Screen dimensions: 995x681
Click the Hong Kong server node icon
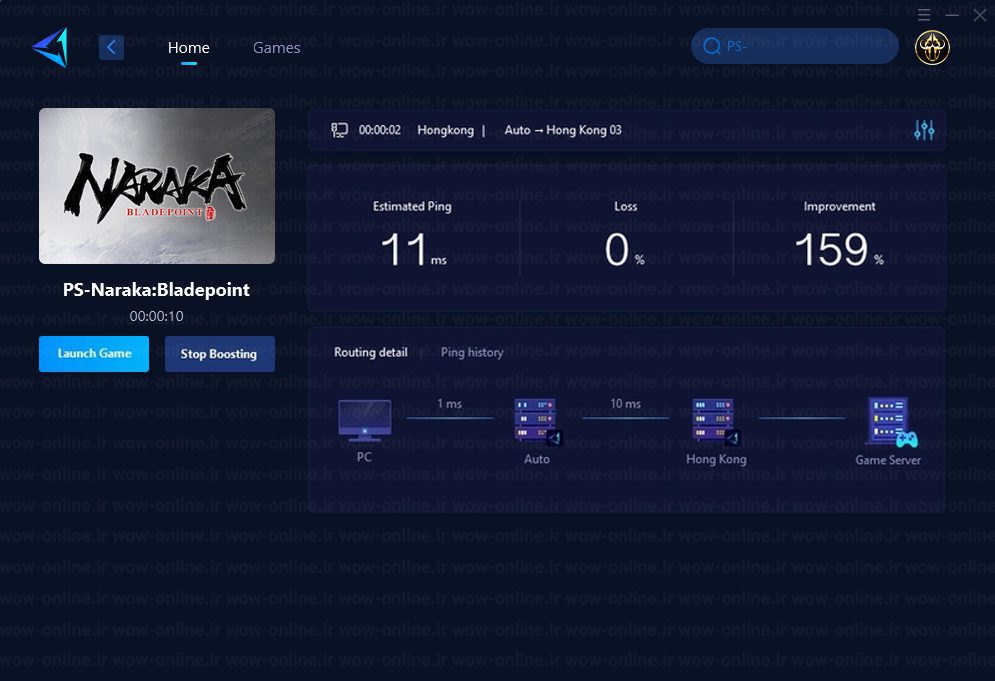[x=716, y=421]
